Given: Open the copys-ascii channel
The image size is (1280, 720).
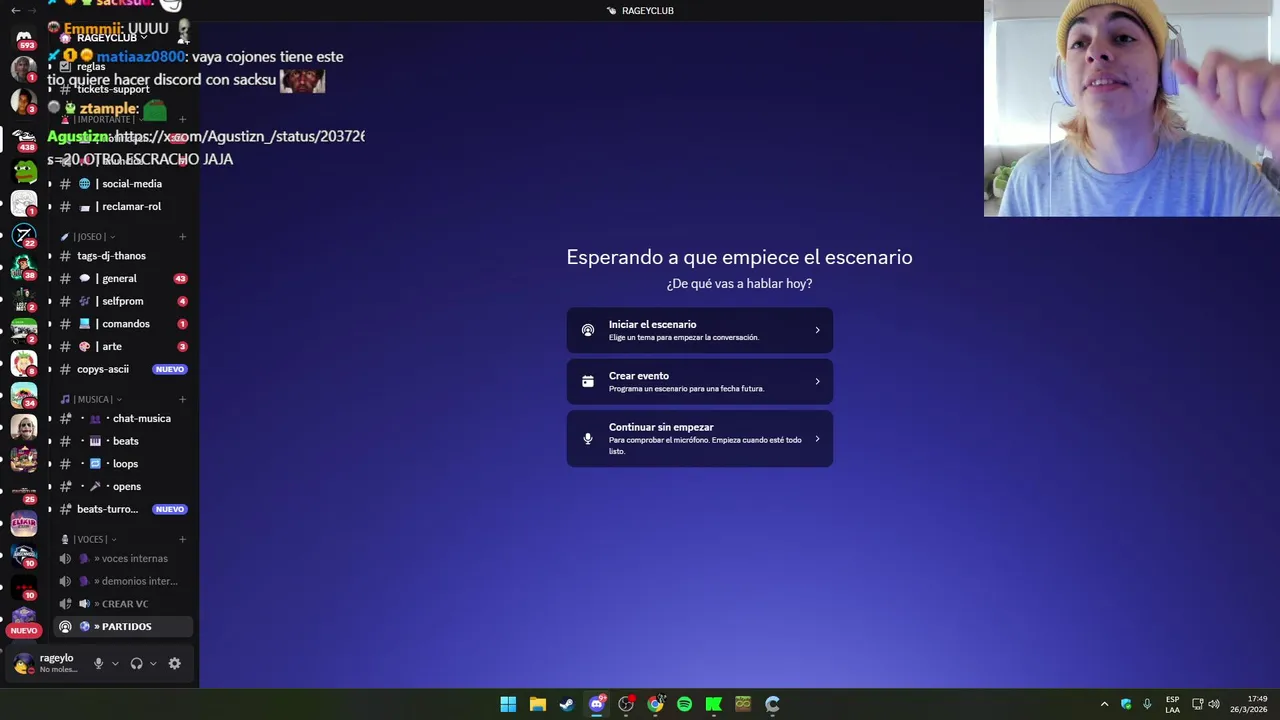Looking at the screenshot, I should (x=123, y=369).
